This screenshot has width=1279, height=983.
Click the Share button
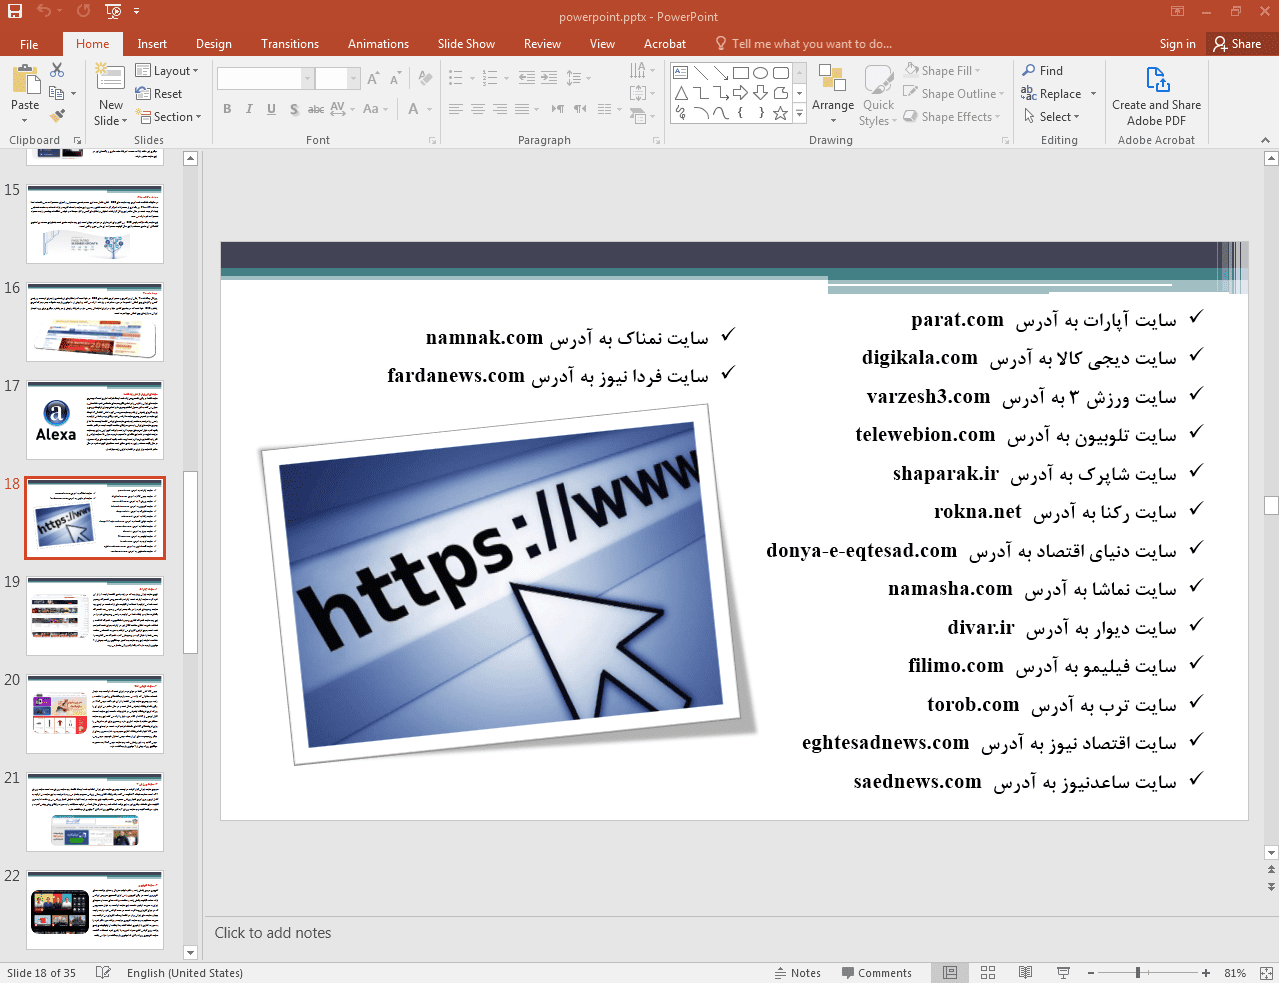click(1238, 44)
